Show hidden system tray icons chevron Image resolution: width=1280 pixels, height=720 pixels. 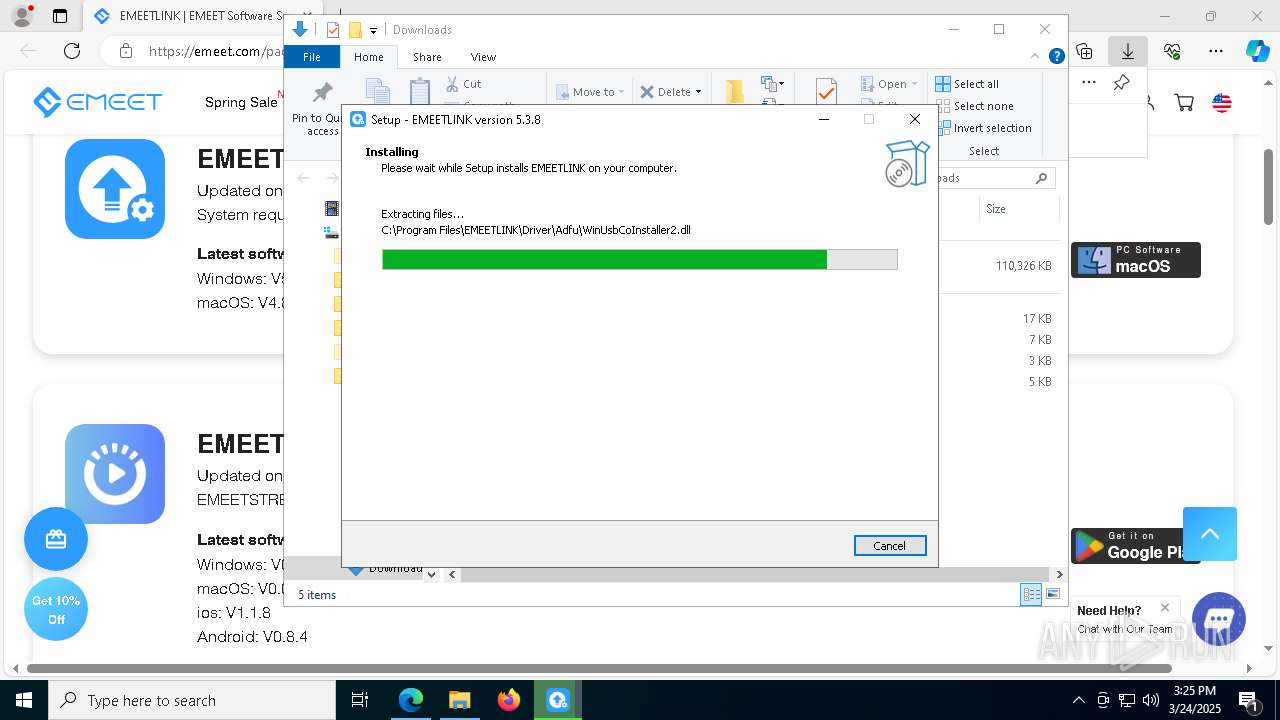[1078, 700]
